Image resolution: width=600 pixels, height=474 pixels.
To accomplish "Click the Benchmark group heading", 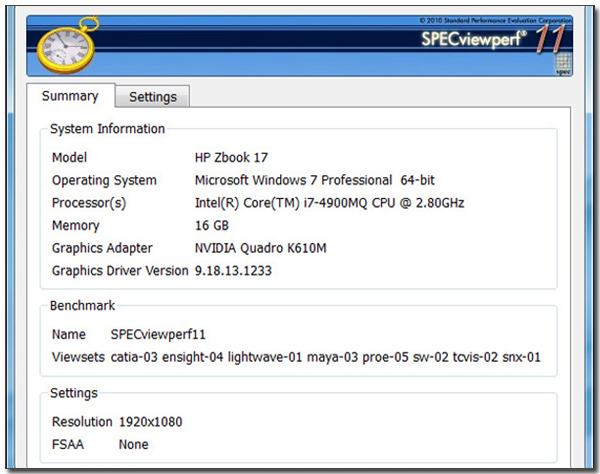I will click(82, 305).
